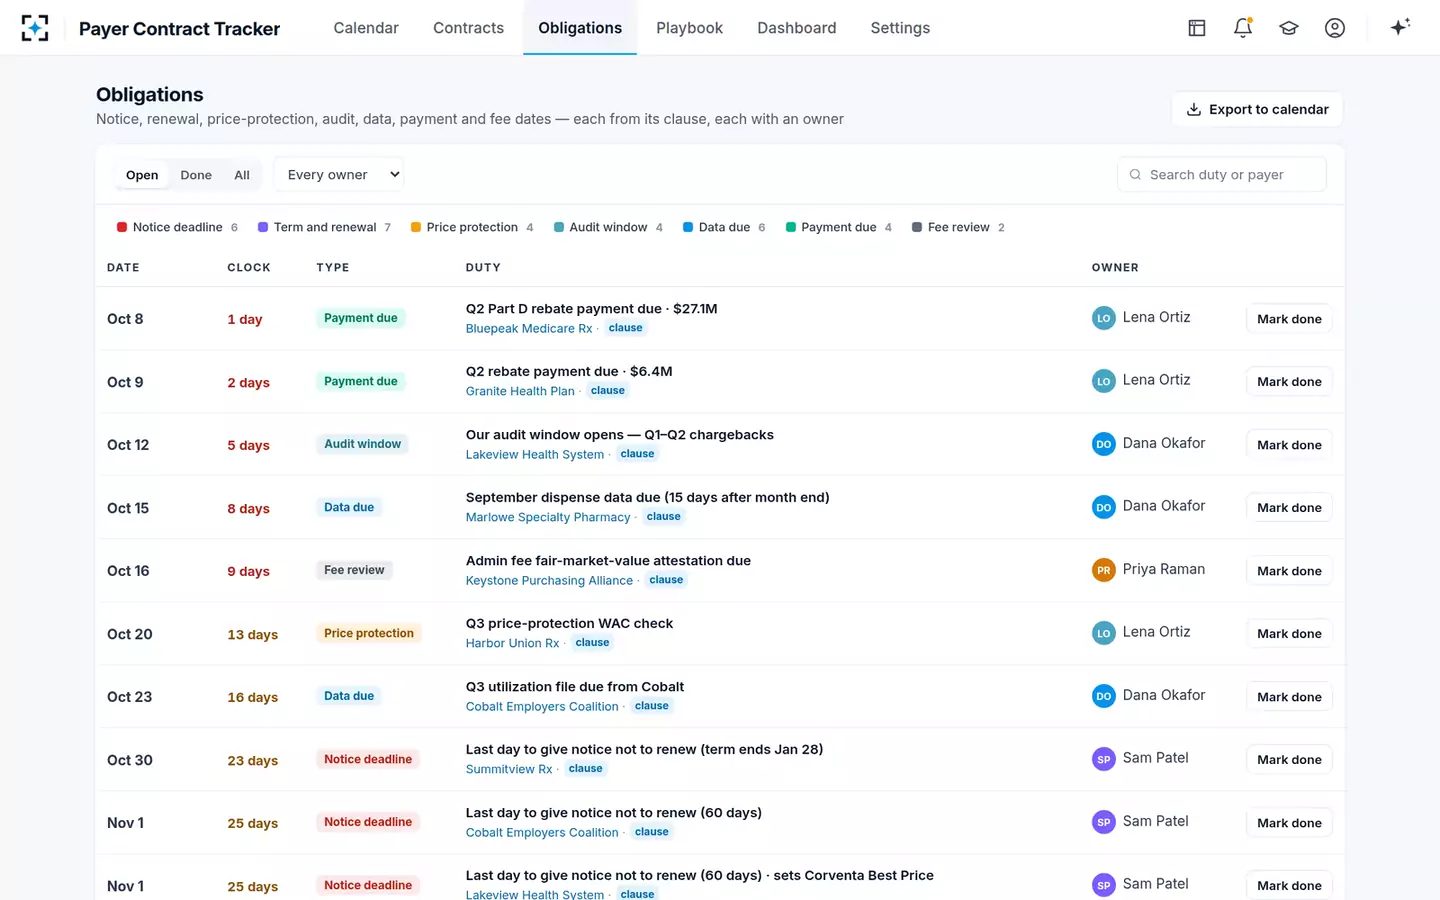Filter by Payment due legend chip
1440x900 pixels.
click(x=839, y=227)
